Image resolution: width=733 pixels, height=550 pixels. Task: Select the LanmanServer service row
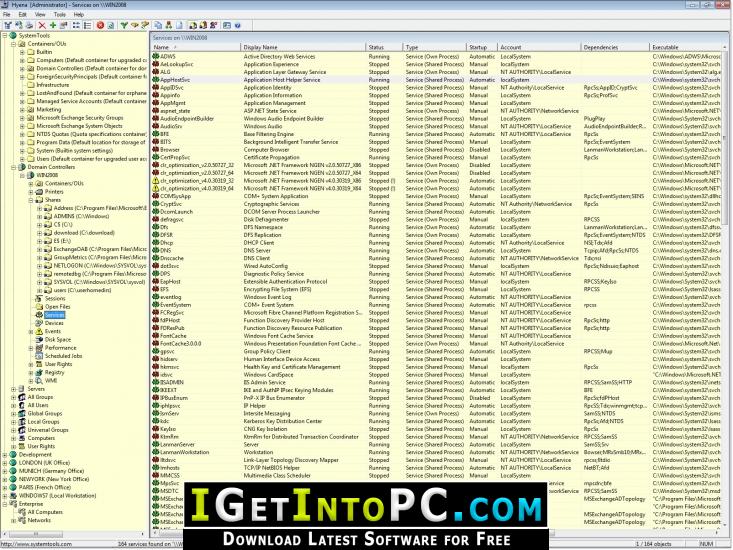(437, 444)
